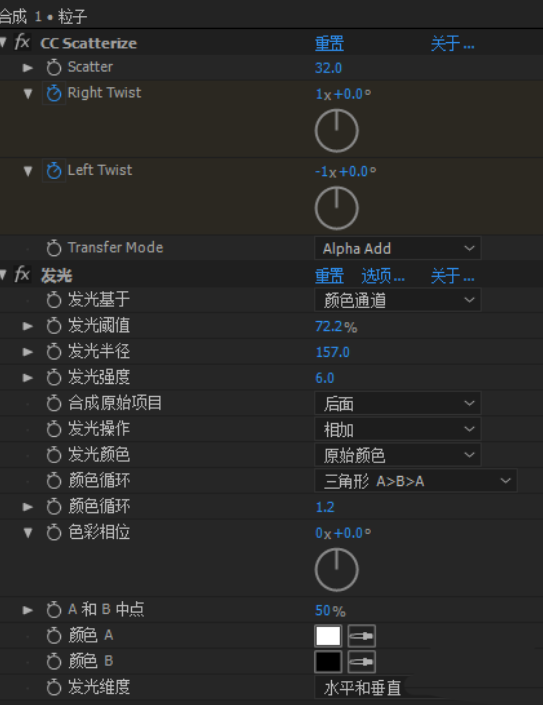Image resolution: width=543 pixels, height=705 pixels.
Task: Enable stopwatch for 合成原始项目
Action: point(54,403)
